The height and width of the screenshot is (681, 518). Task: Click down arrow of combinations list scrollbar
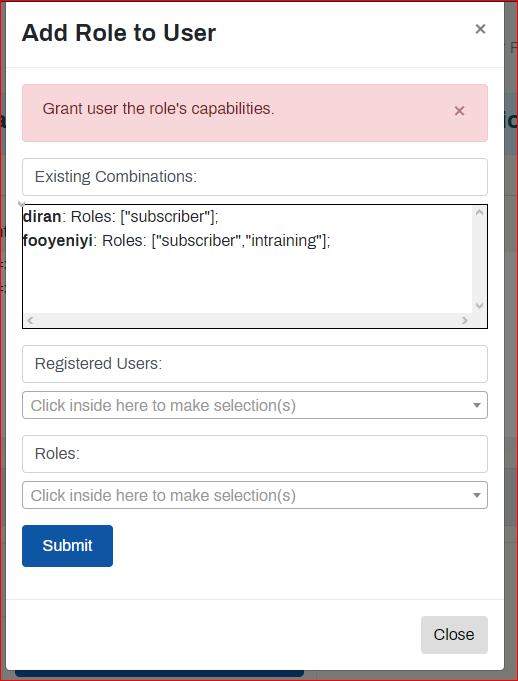pyautogui.click(x=479, y=305)
